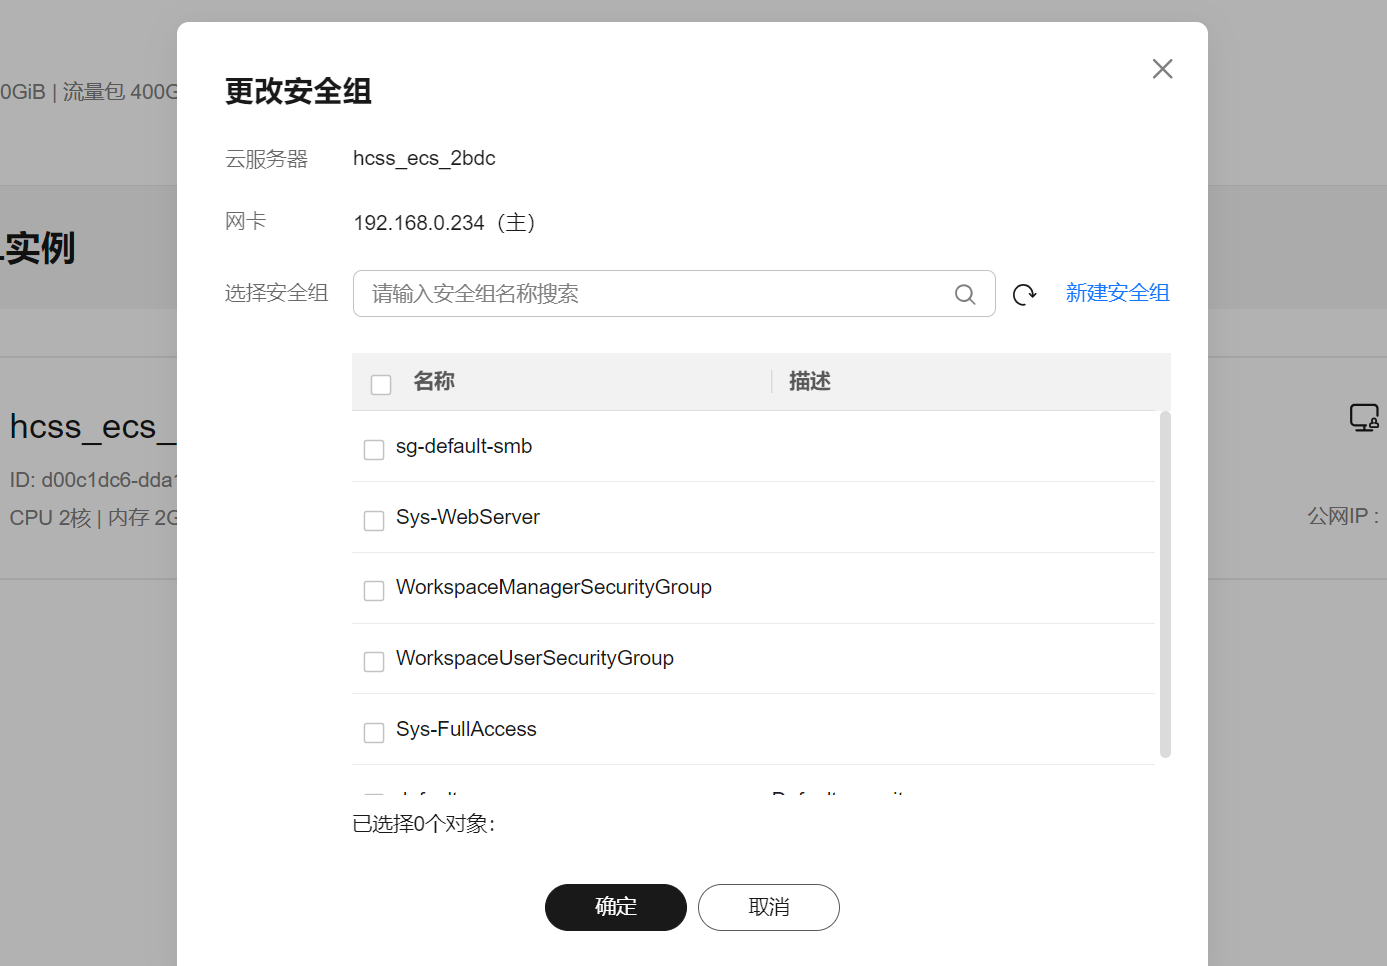
Task: Click Sys-FullAccess row name
Action: [466, 729]
